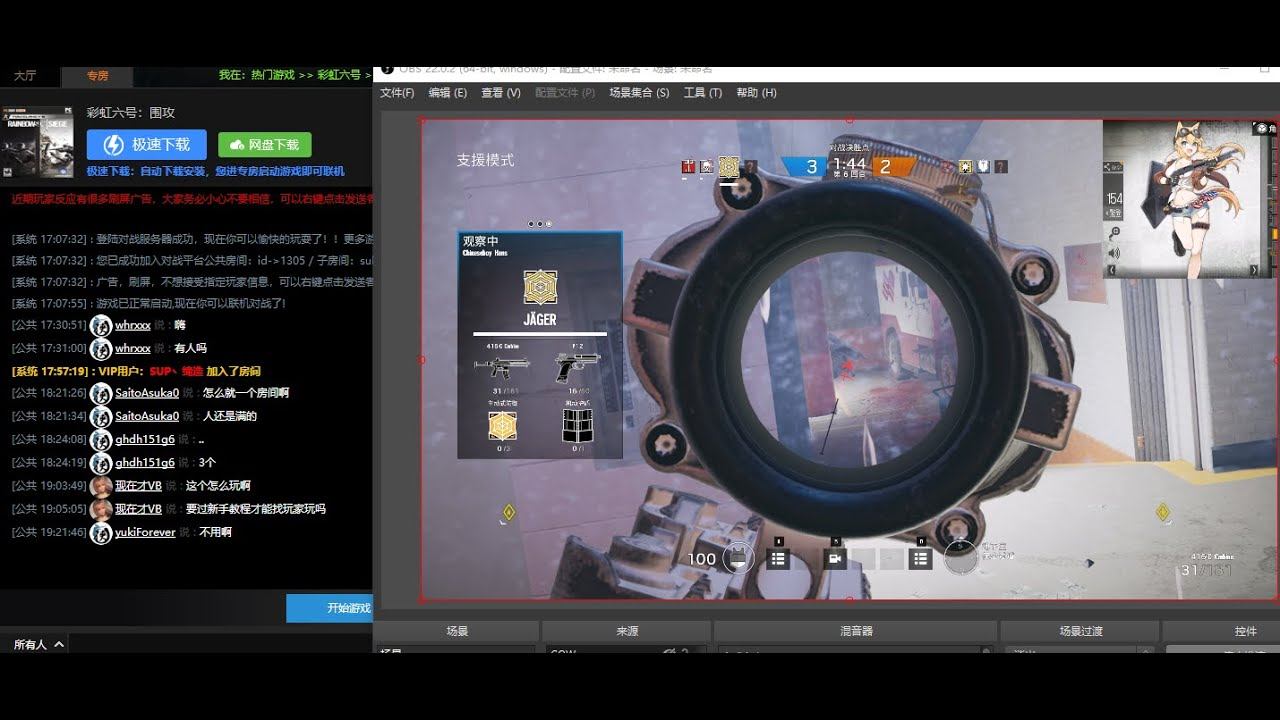Click whrxxx's avatar at 17:31:00

click(100, 349)
